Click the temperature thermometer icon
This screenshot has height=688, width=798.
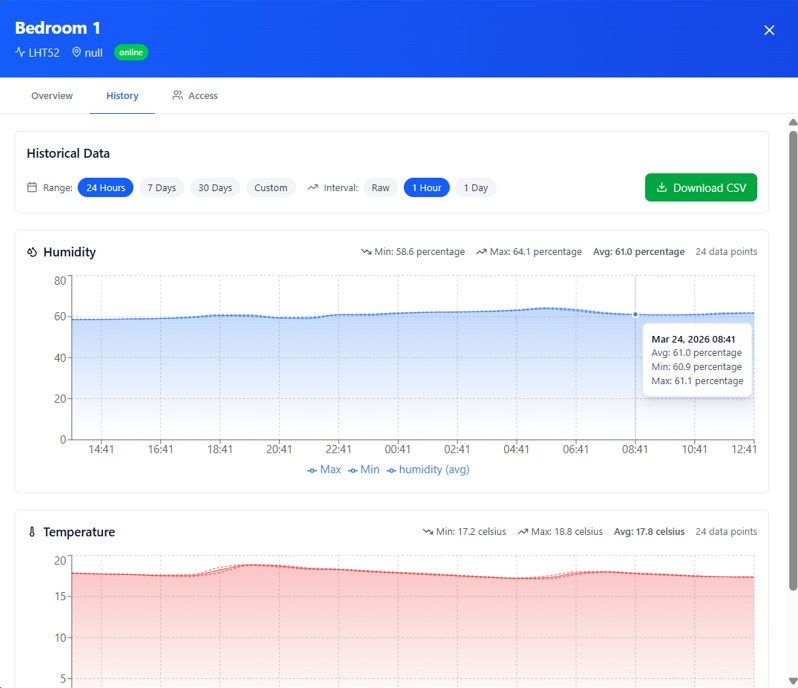coord(32,532)
